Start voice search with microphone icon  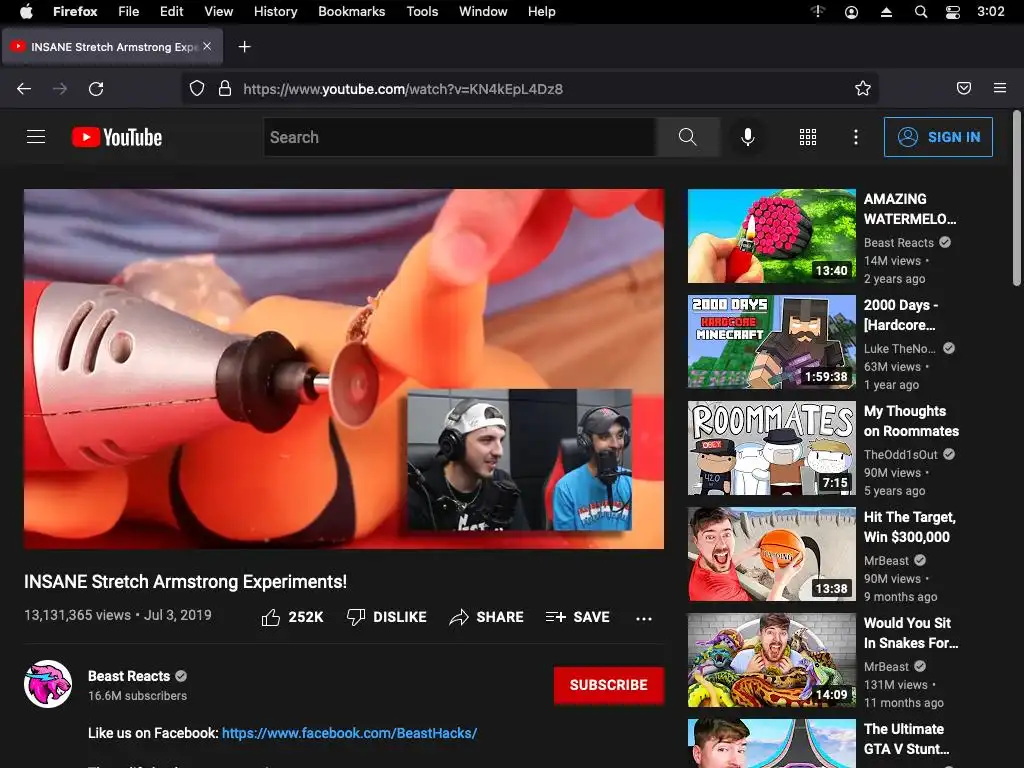748,137
